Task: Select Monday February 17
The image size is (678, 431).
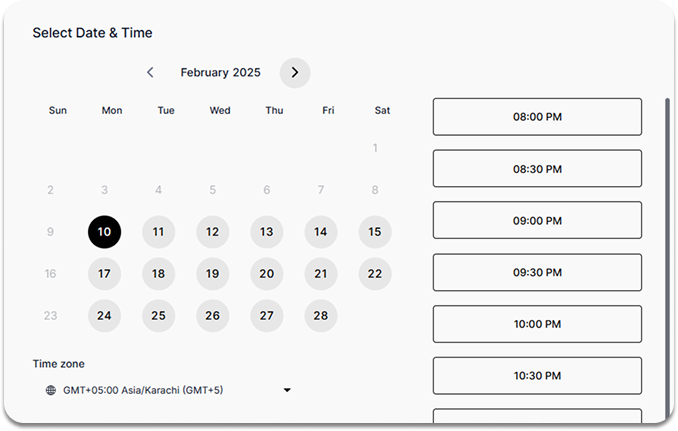Action: coord(105,274)
